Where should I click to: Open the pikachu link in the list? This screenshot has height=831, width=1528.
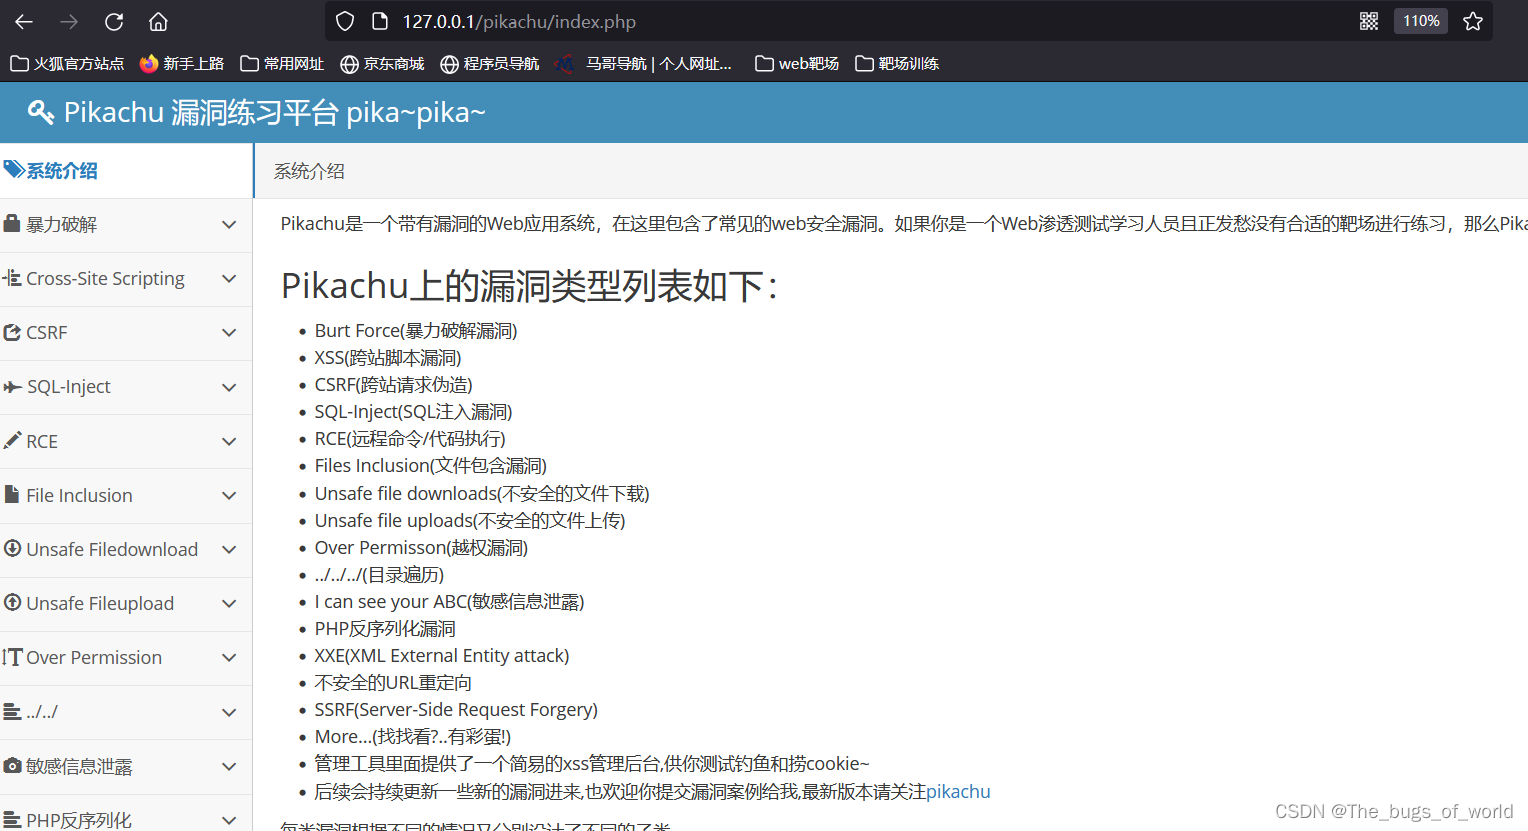pyautogui.click(x=958, y=791)
